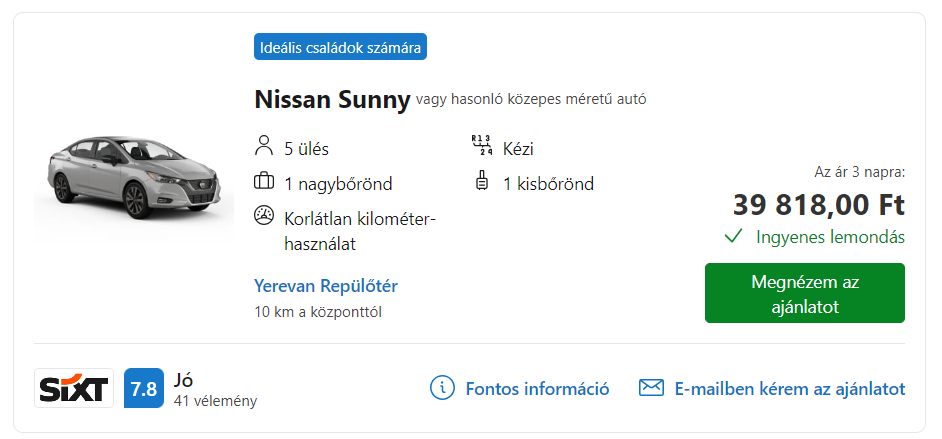Click the info circle icon

[442, 388]
